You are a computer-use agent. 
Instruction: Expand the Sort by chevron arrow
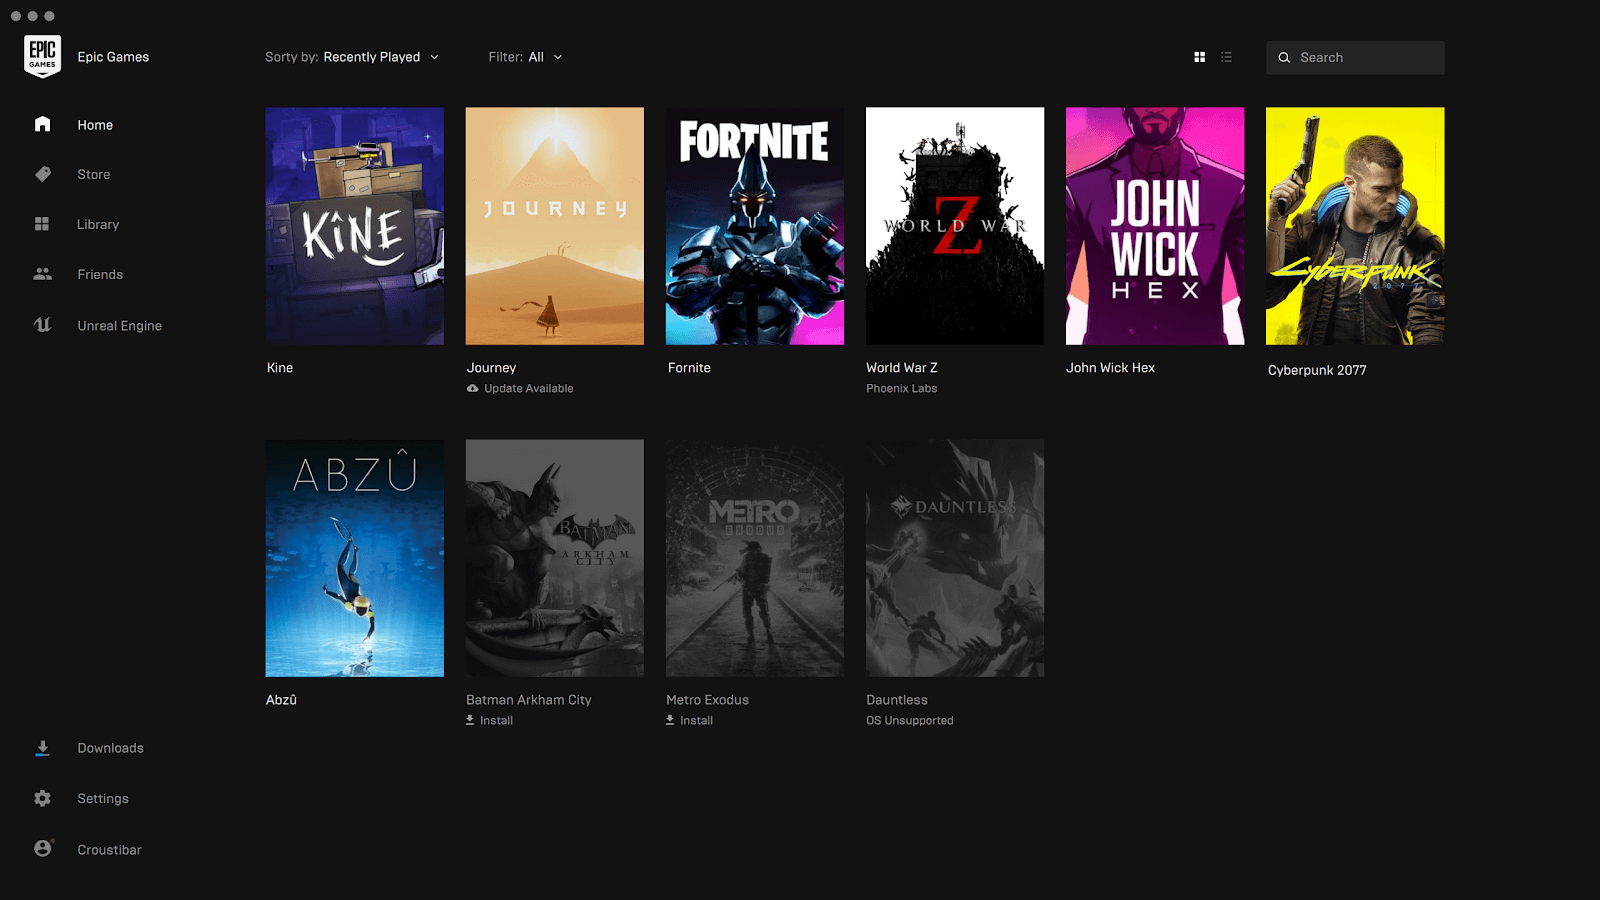click(434, 57)
